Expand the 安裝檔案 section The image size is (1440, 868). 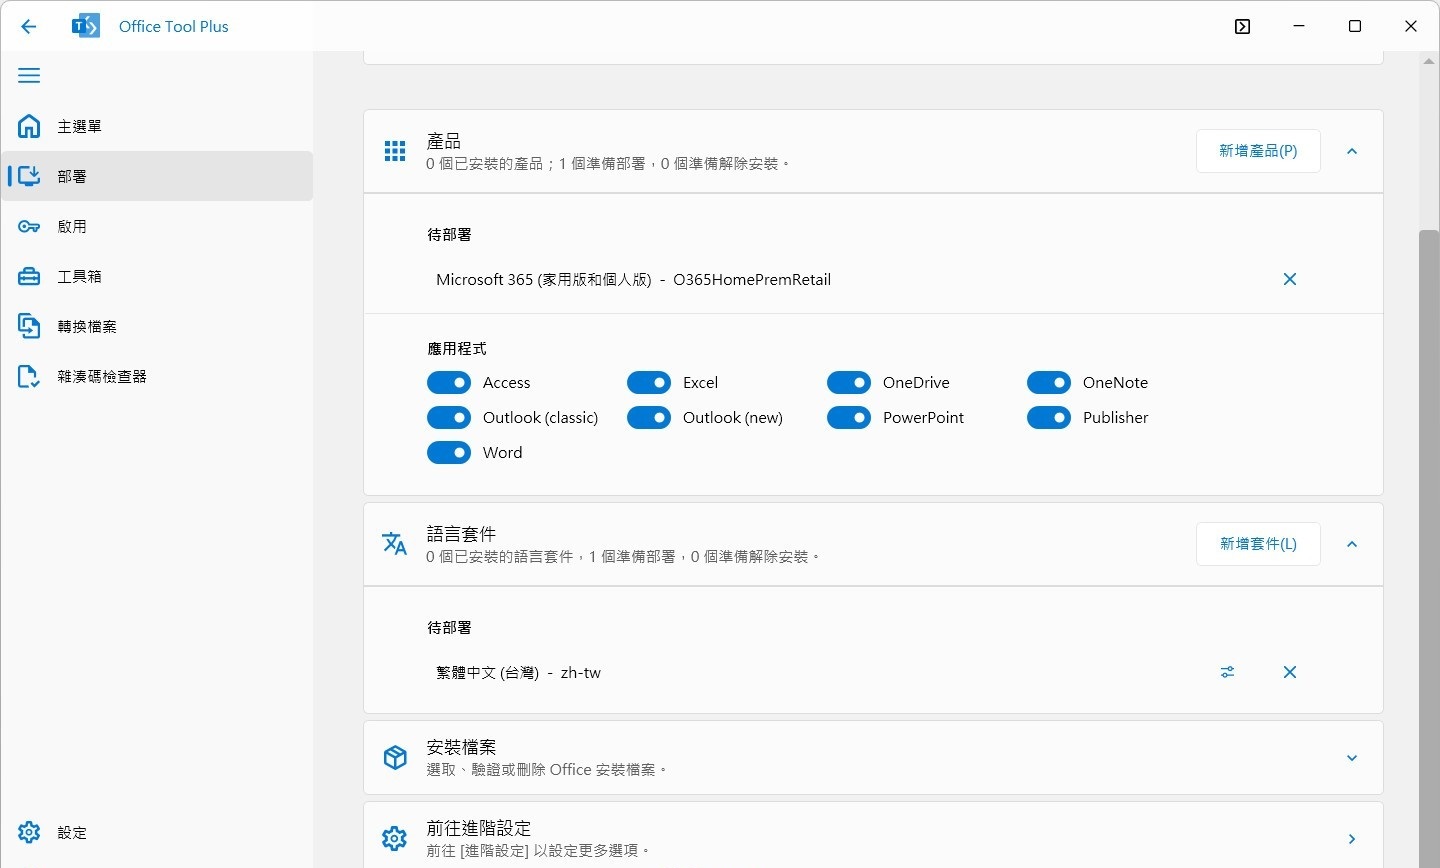[1352, 758]
